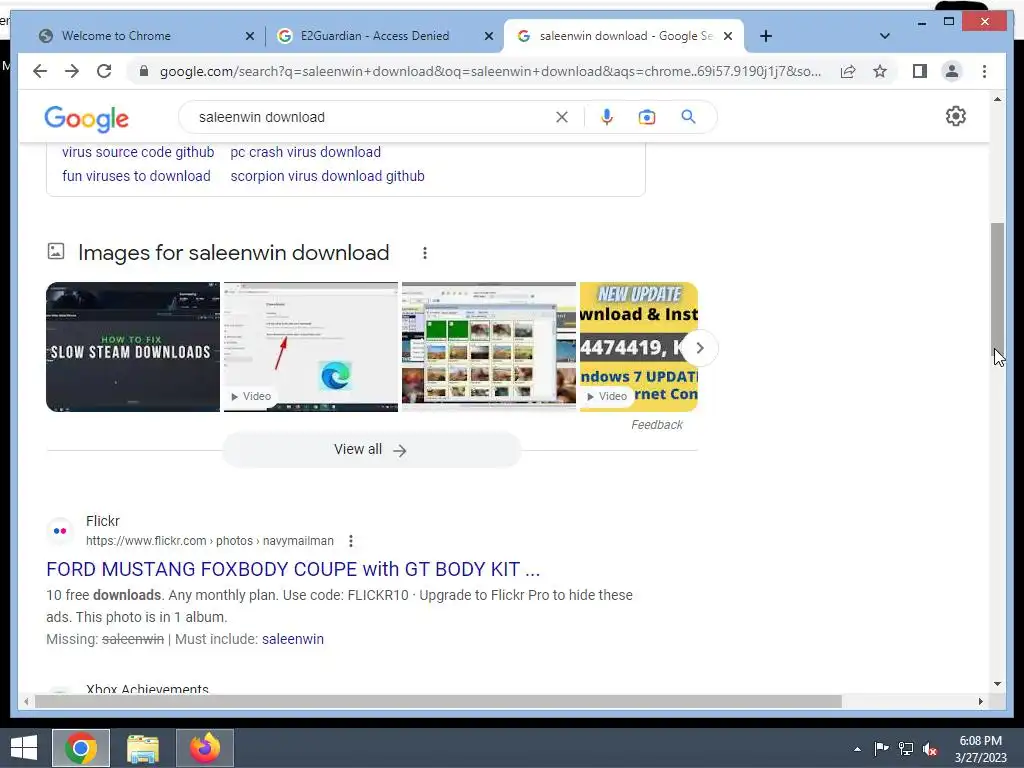This screenshot has height=768, width=1024.
Task: Click the muted volume tray icon
Action: (x=930, y=749)
